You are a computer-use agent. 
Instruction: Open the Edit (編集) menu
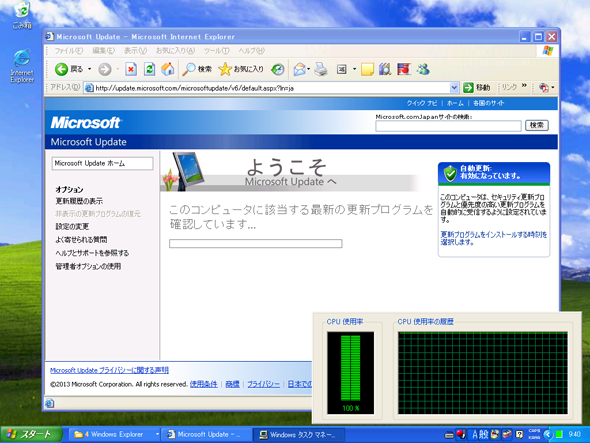103,51
